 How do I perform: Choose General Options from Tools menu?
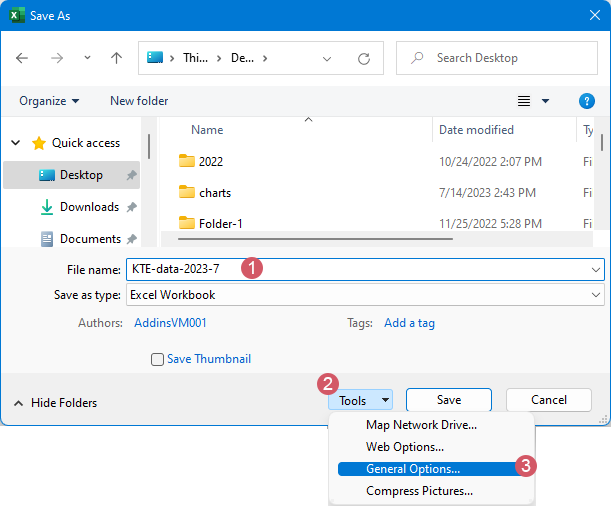[x=413, y=469]
